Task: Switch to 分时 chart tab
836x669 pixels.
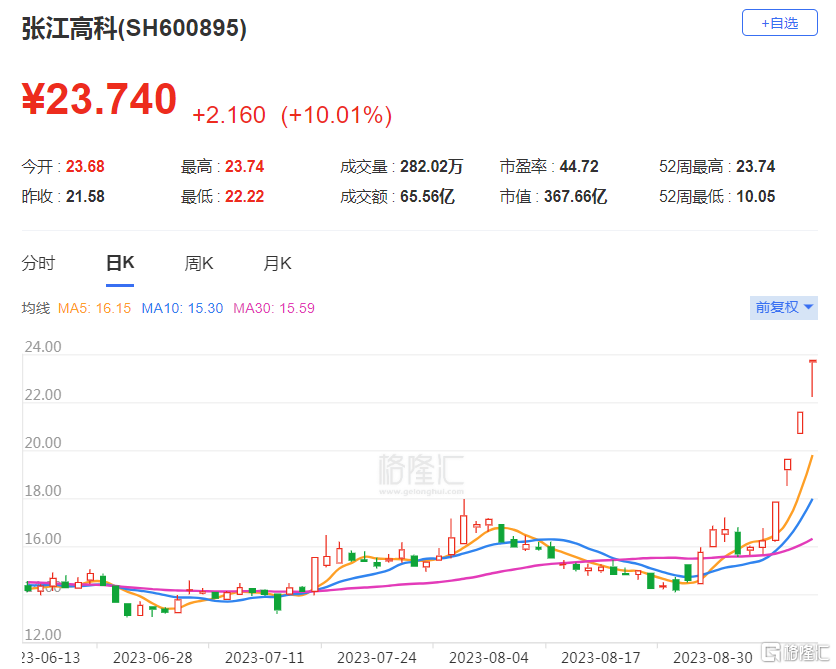Action: click(38, 263)
